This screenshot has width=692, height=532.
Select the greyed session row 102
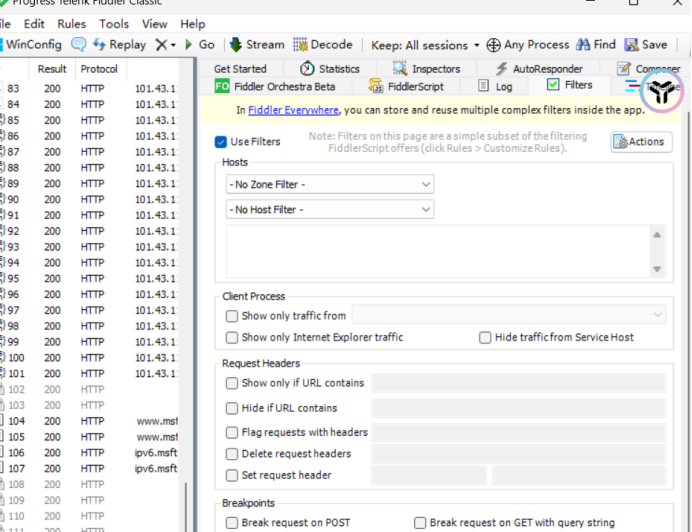pos(88,389)
